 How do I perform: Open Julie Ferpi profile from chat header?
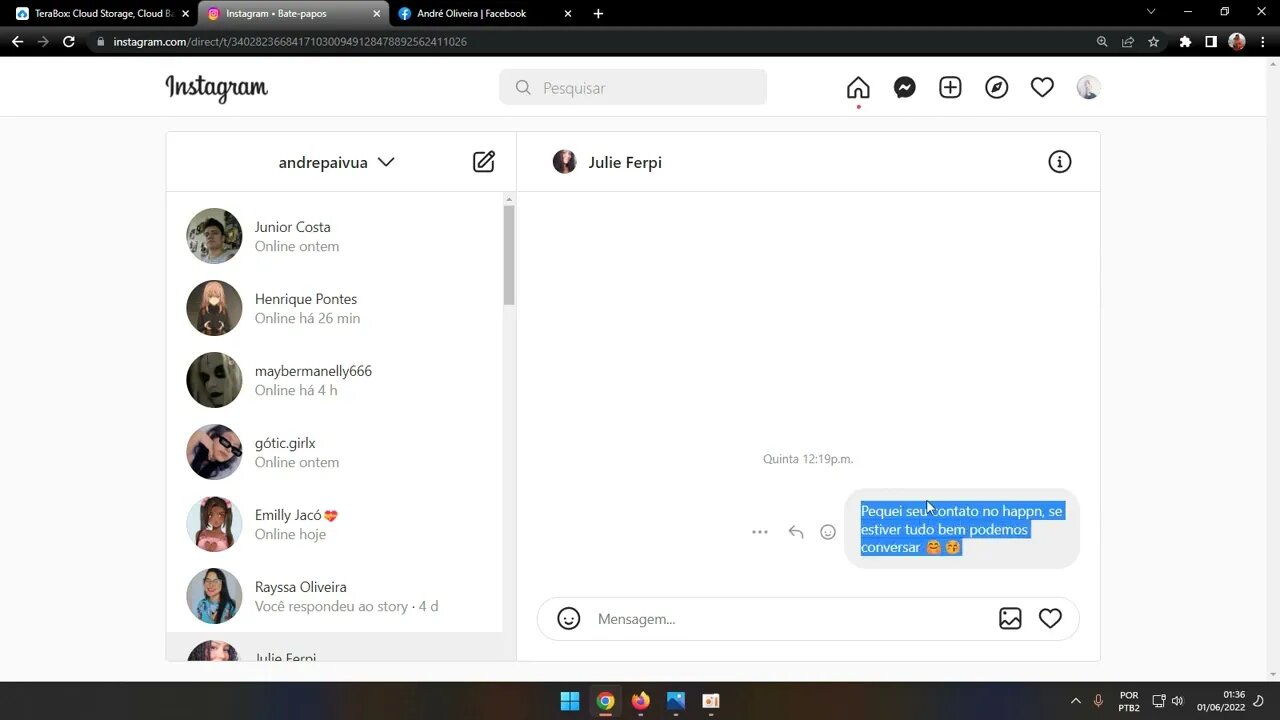(x=625, y=162)
